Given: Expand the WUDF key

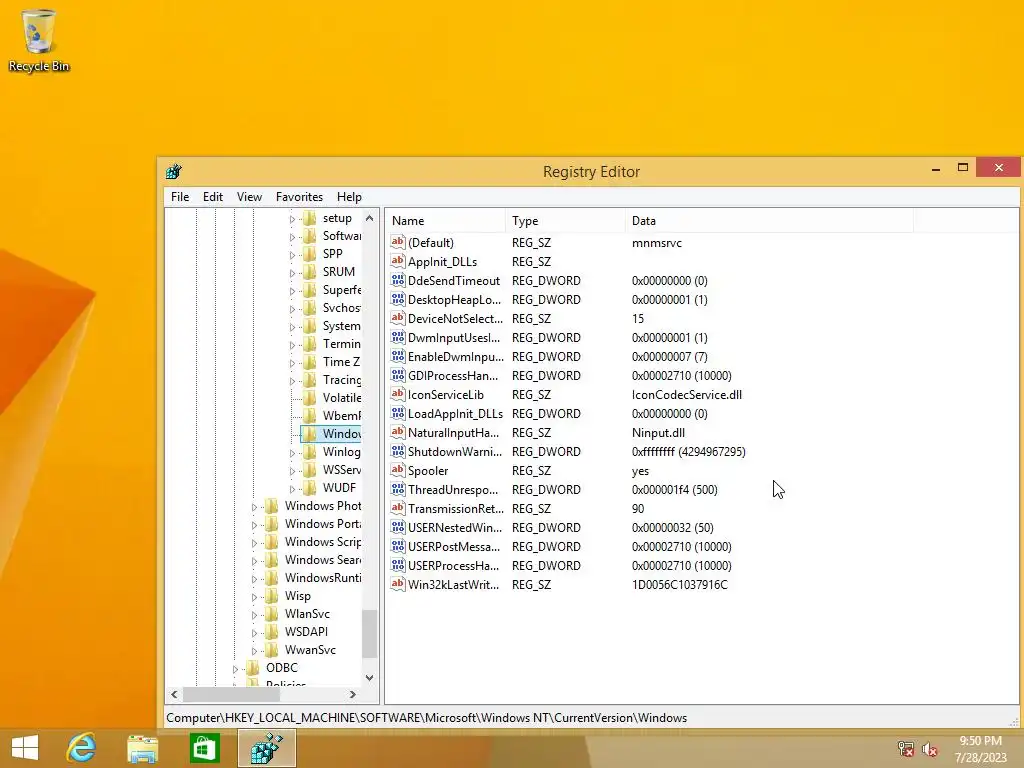Looking at the screenshot, I should click(293, 488).
